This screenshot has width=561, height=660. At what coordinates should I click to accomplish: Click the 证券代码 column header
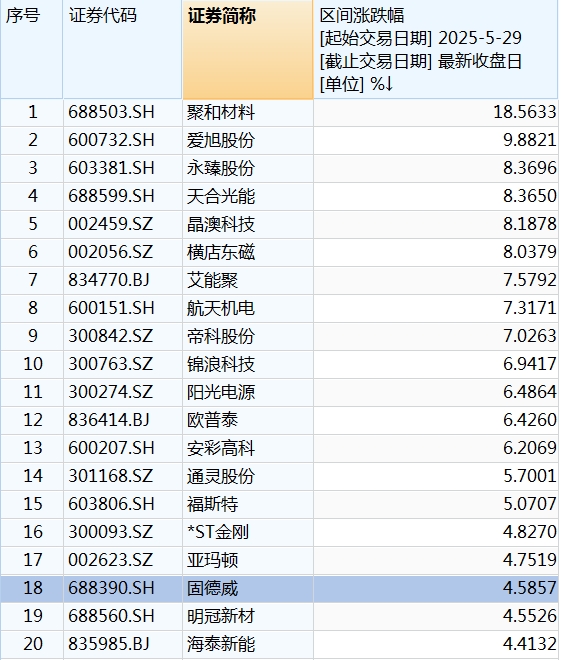[122, 50]
